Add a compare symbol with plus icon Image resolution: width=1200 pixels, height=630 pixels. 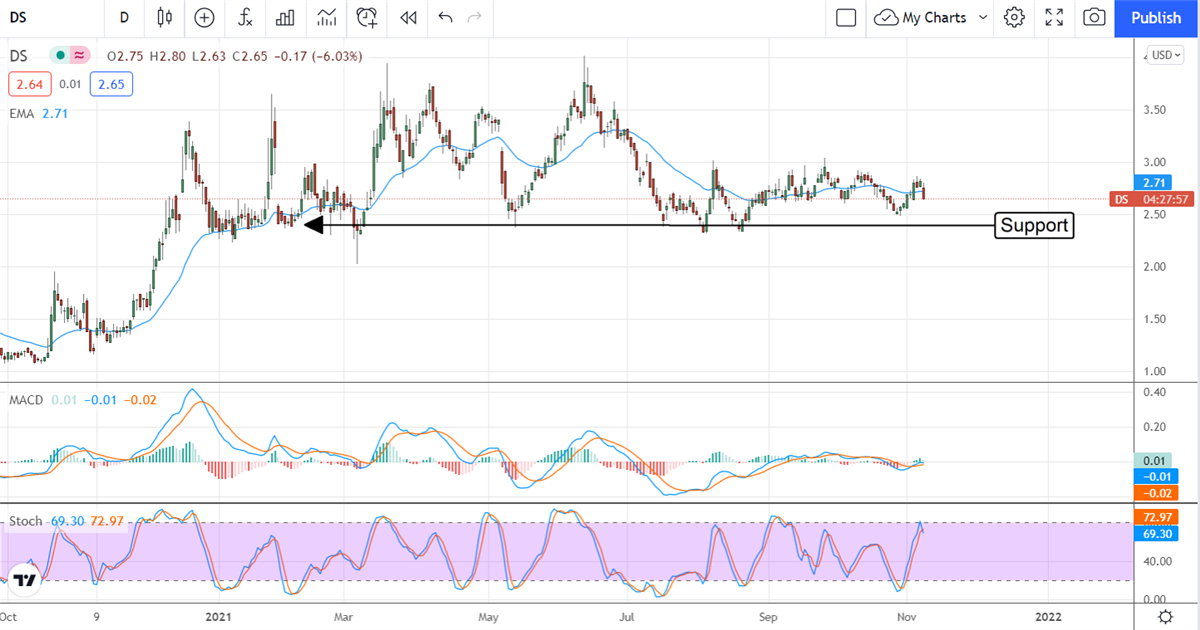204,17
